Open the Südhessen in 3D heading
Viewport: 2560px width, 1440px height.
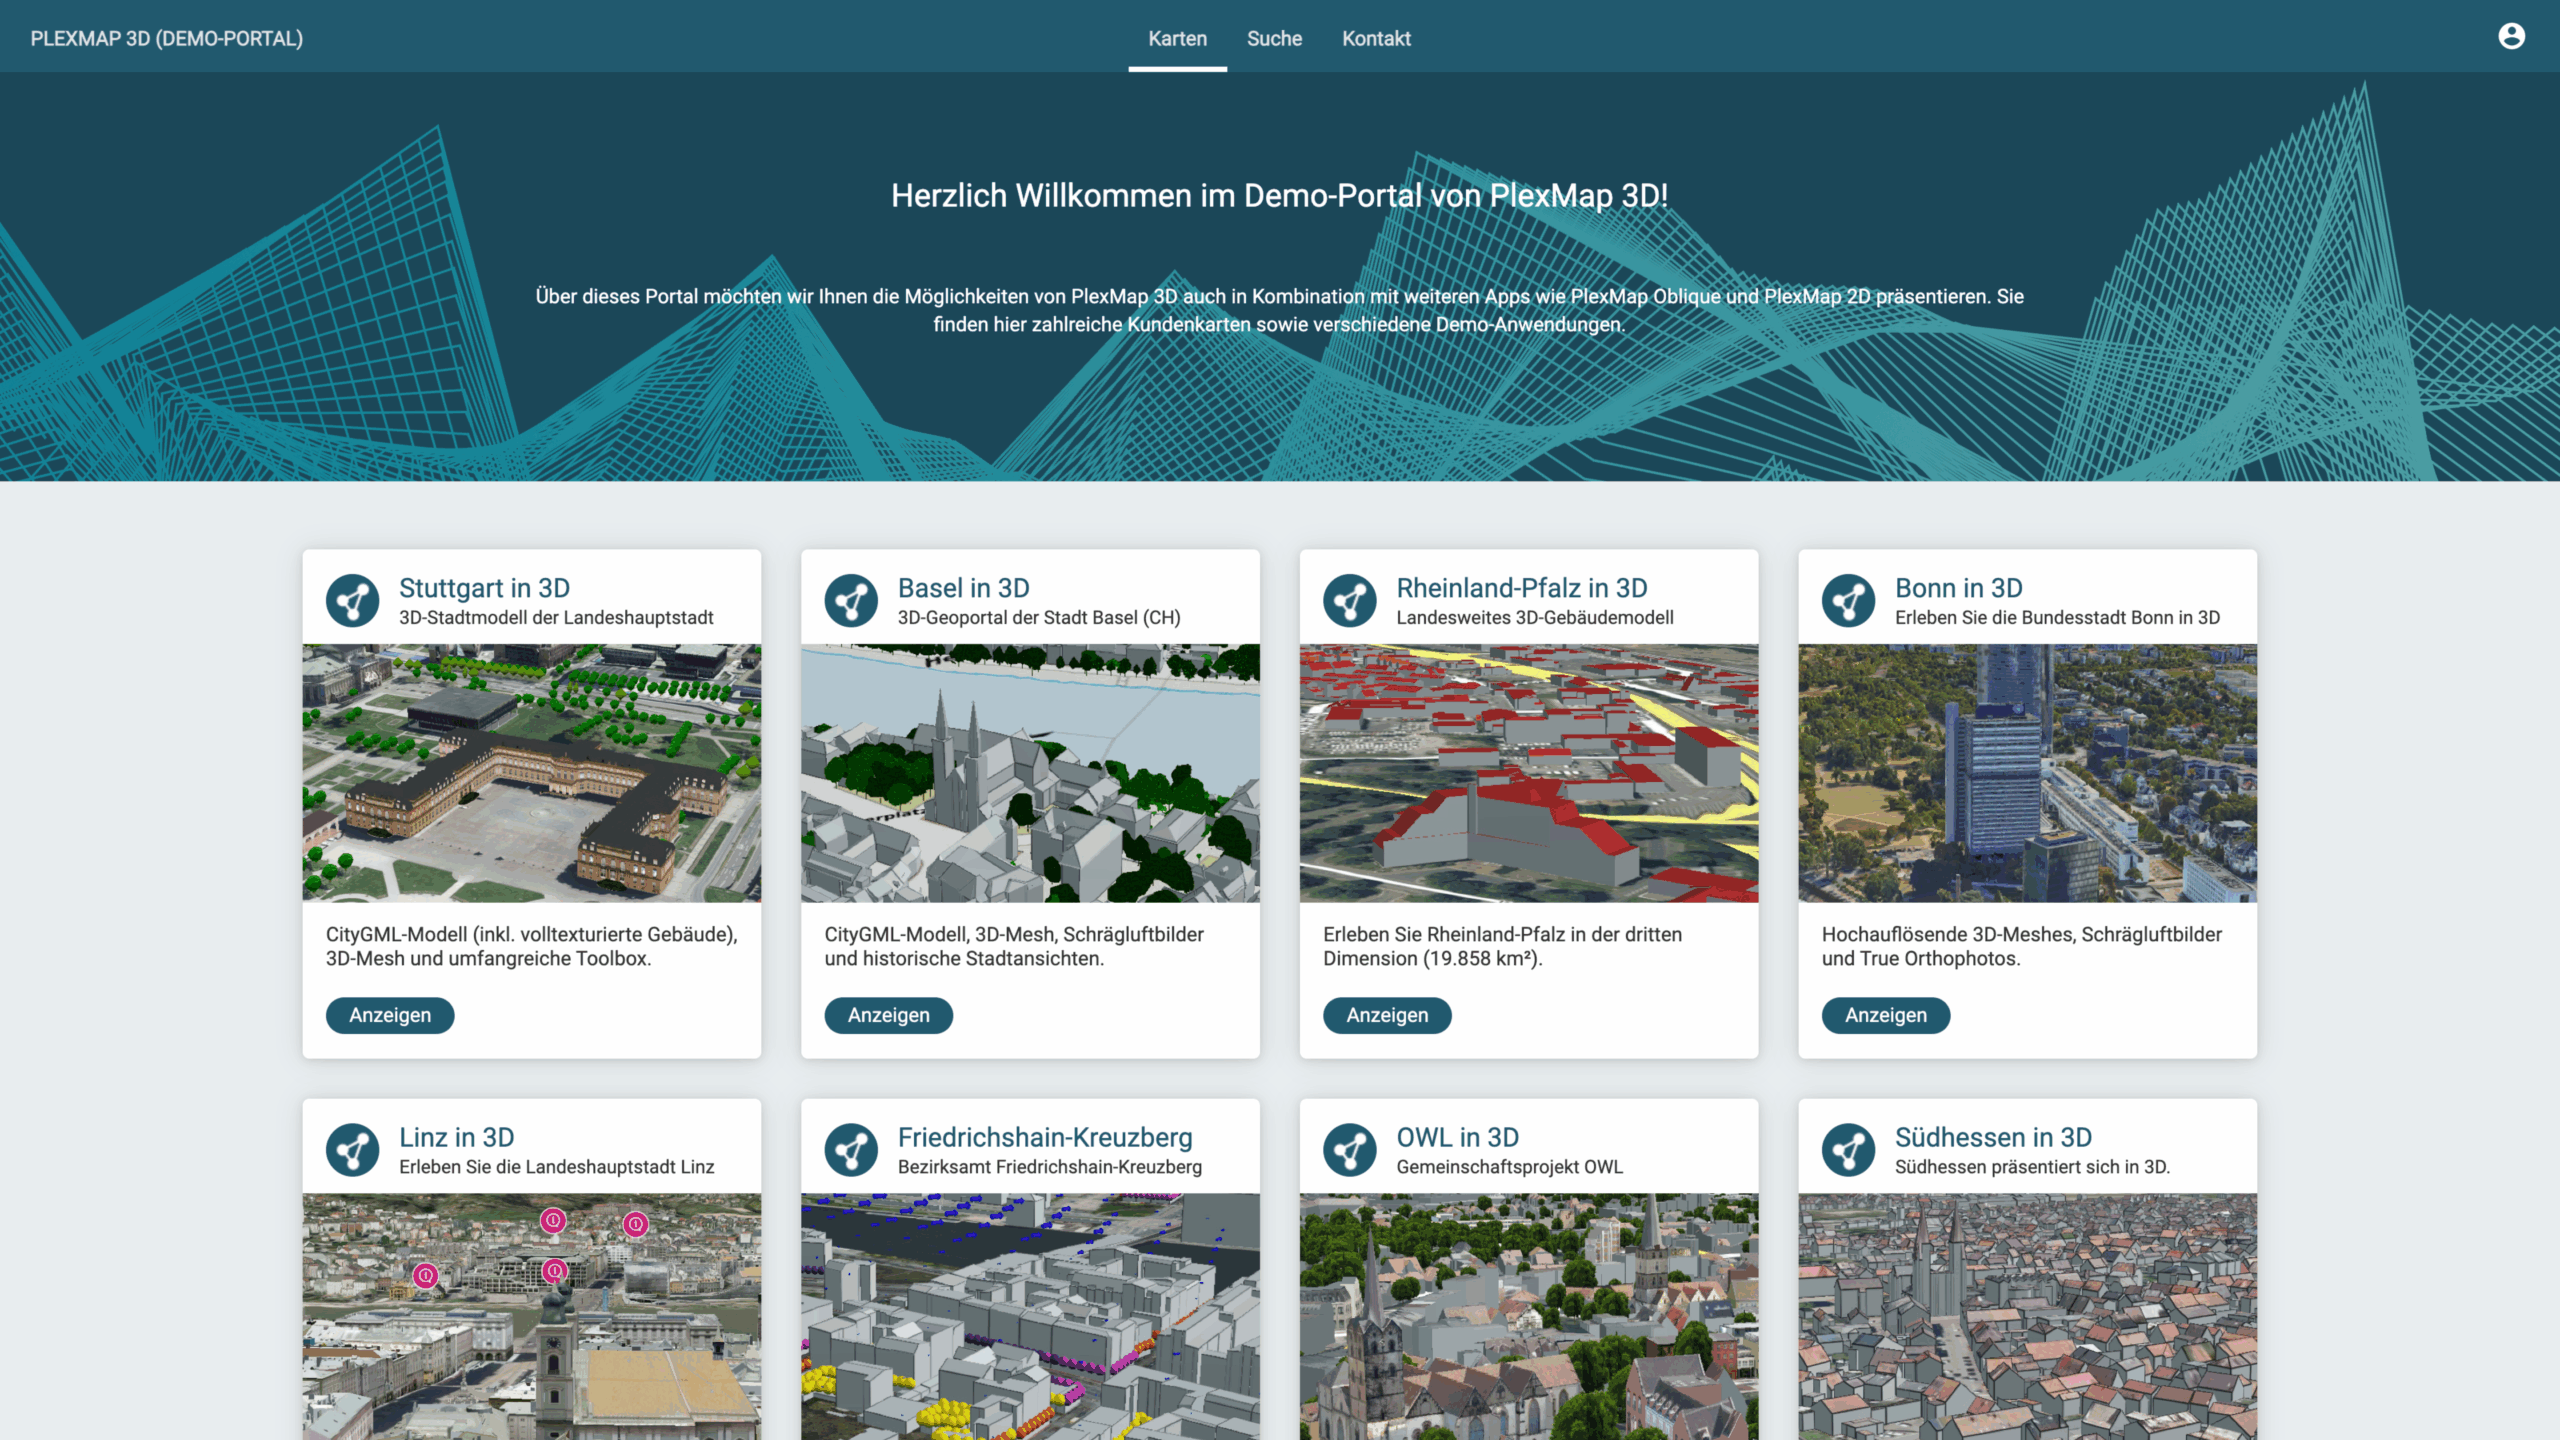1994,1137
